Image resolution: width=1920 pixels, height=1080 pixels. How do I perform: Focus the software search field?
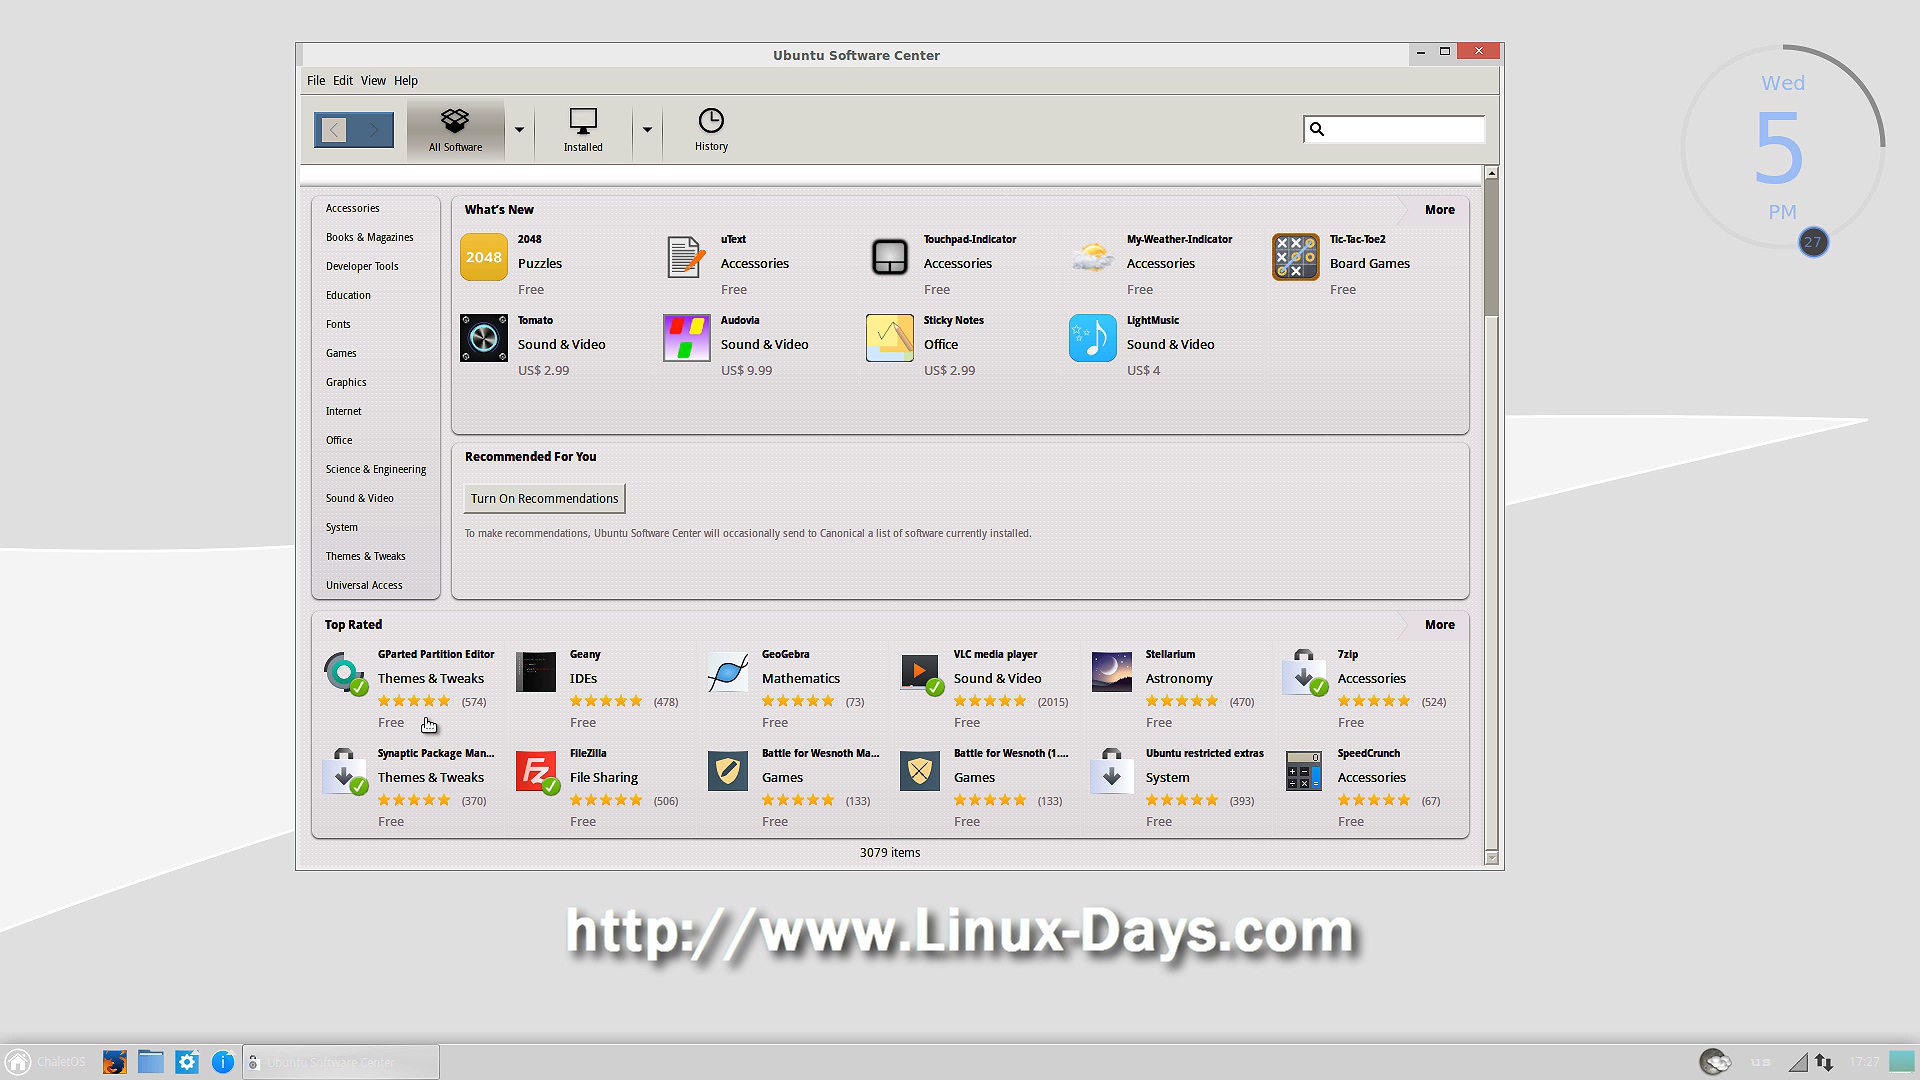coord(1394,129)
